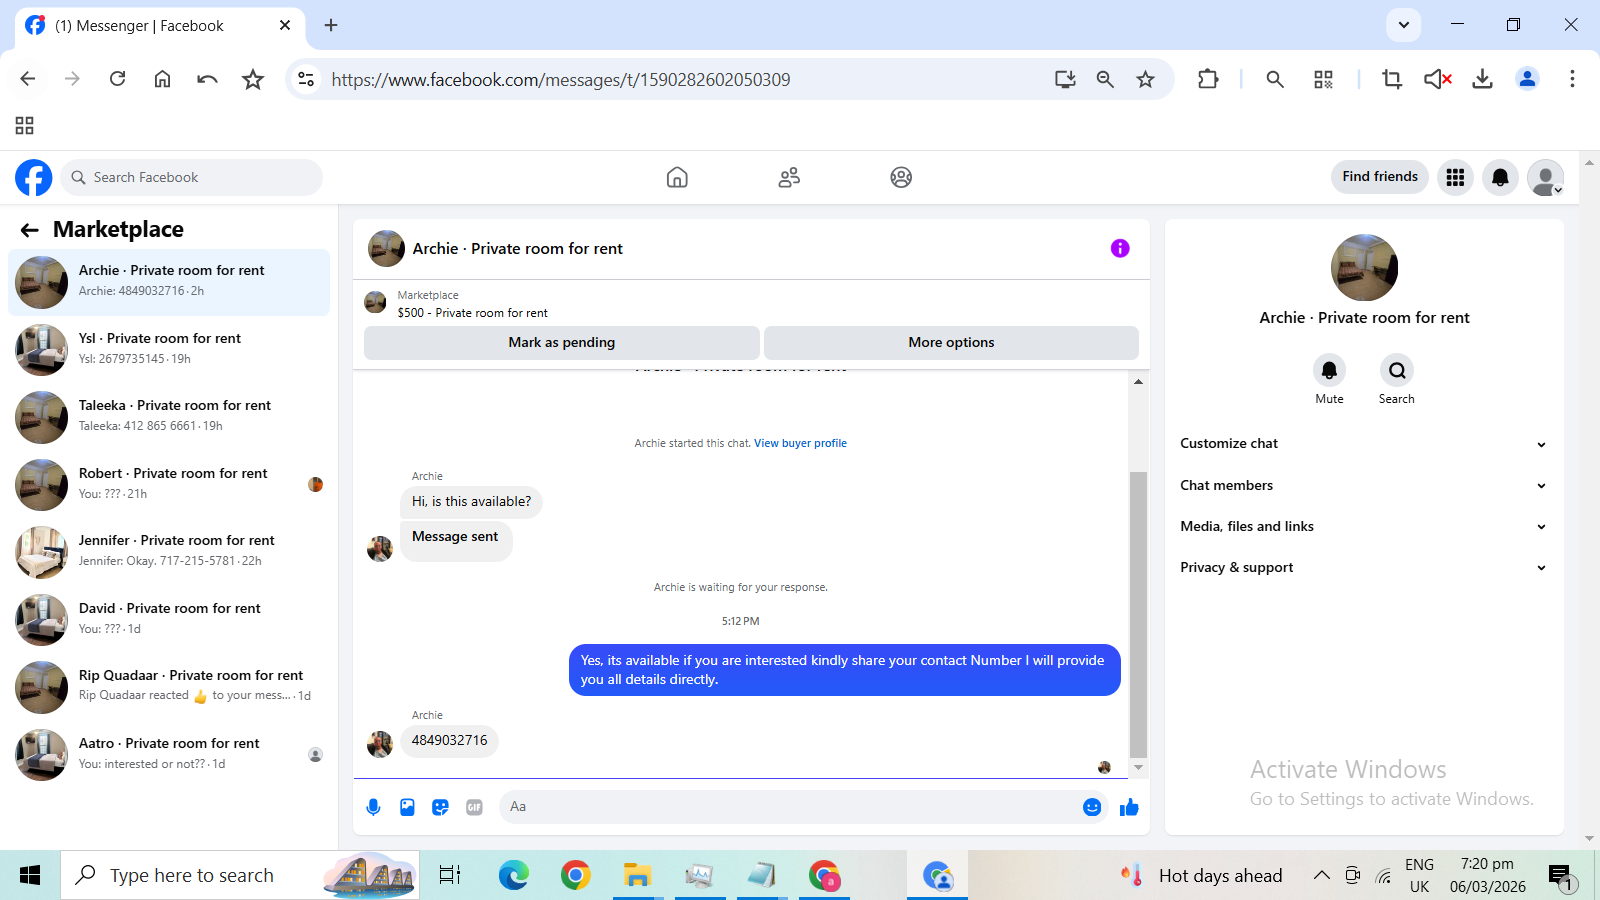This screenshot has height=900, width=1600.
Task: Click the taskbar search box
Action: pyautogui.click(x=240, y=875)
